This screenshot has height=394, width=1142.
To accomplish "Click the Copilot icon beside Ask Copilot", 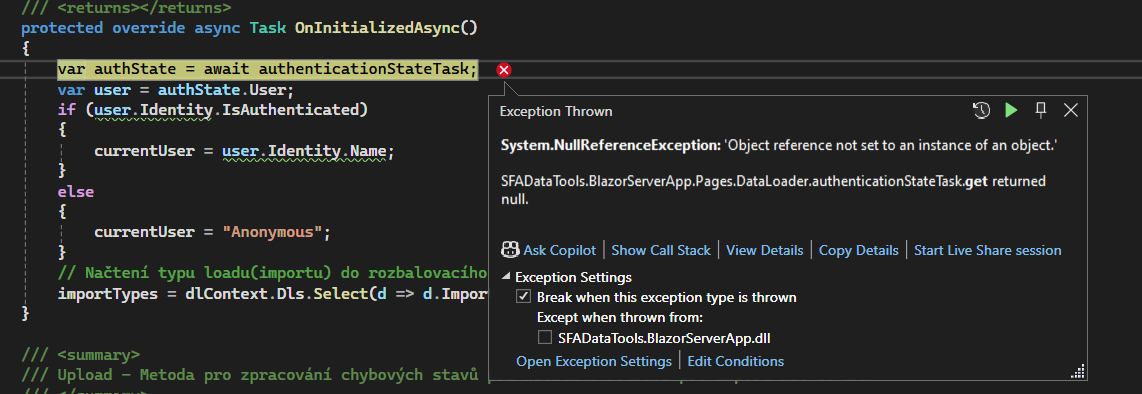I will coord(510,250).
